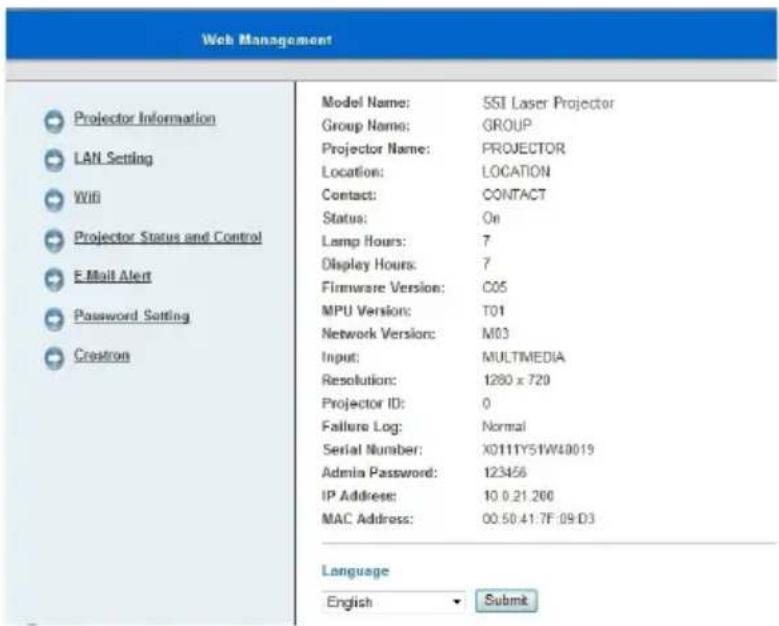Click the Submit button
The height and width of the screenshot is (626, 779).
tap(506, 601)
